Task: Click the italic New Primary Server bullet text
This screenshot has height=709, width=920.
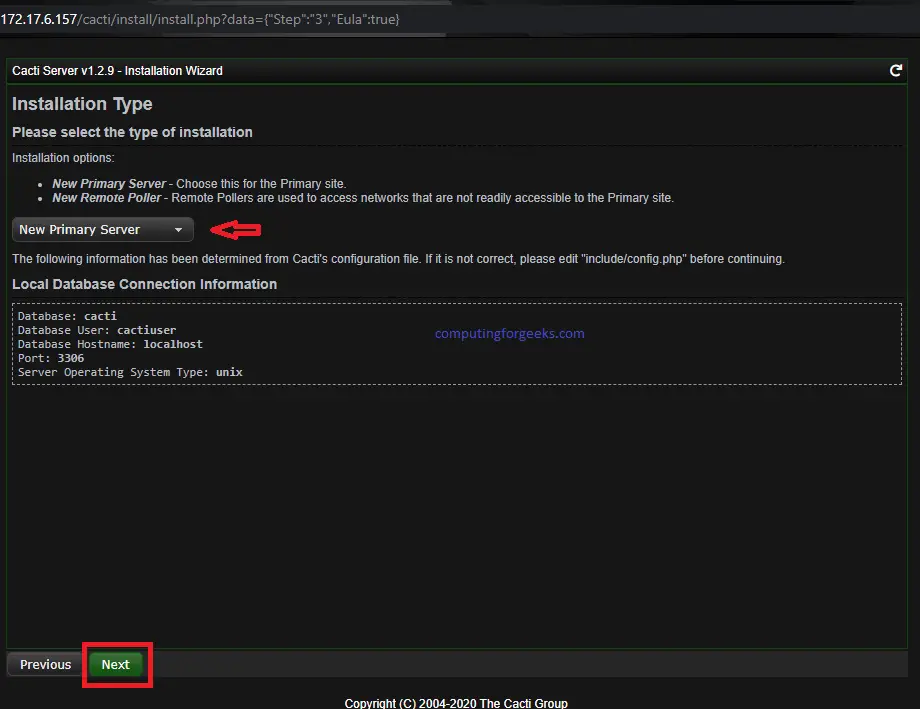Action: (109, 184)
